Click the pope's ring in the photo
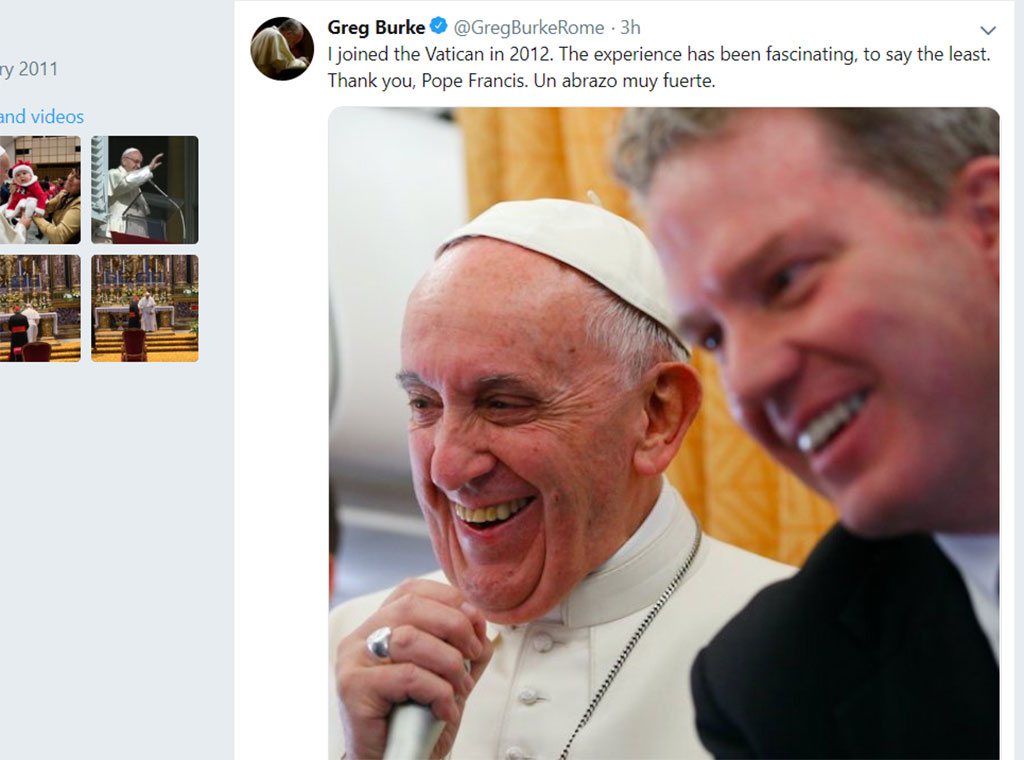 (x=380, y=645)
